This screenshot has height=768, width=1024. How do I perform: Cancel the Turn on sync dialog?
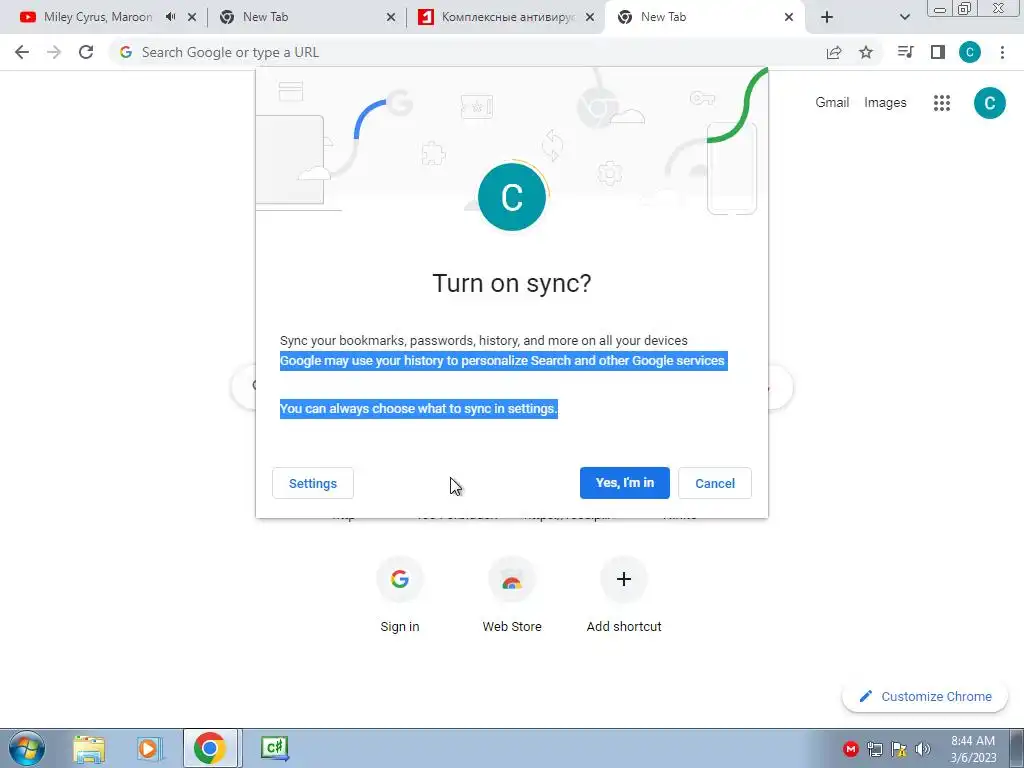click(714, 483)
